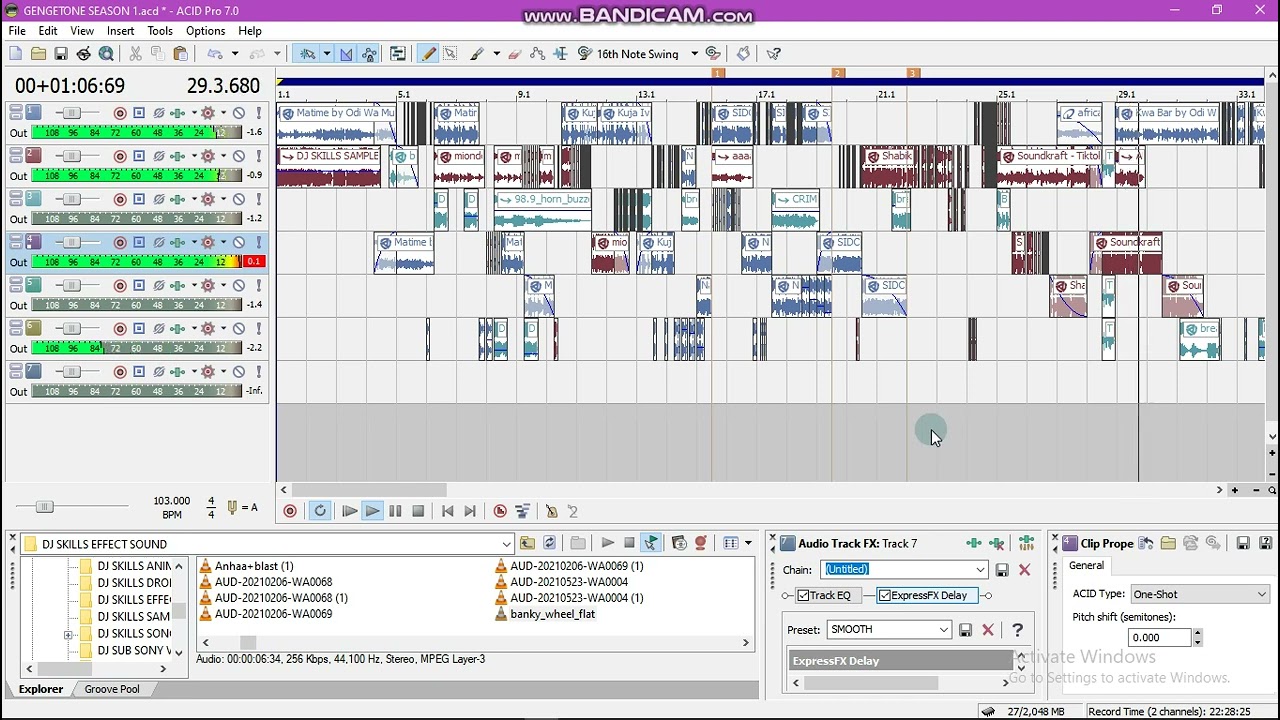Save the SMOOTH plug-in preset
1280x720 pixels.
(965, 630)
